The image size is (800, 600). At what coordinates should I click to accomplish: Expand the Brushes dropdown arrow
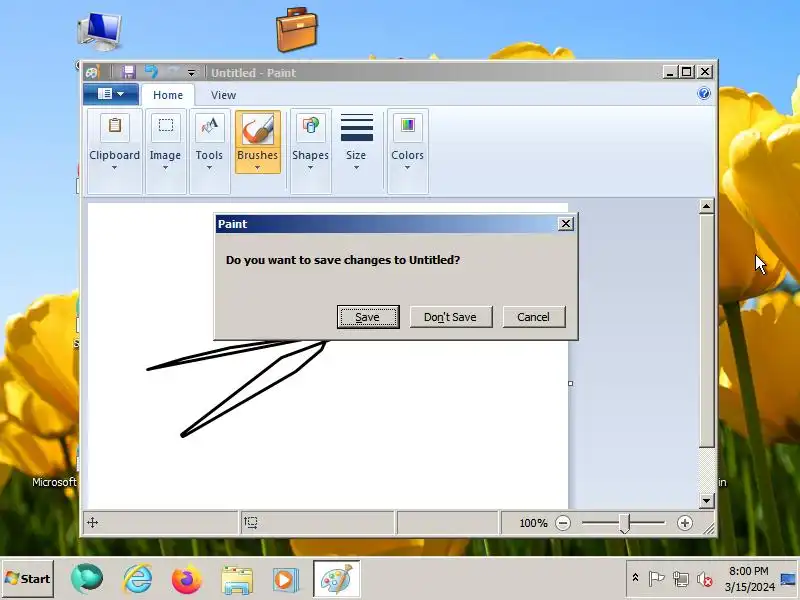(x=258, y=167)
